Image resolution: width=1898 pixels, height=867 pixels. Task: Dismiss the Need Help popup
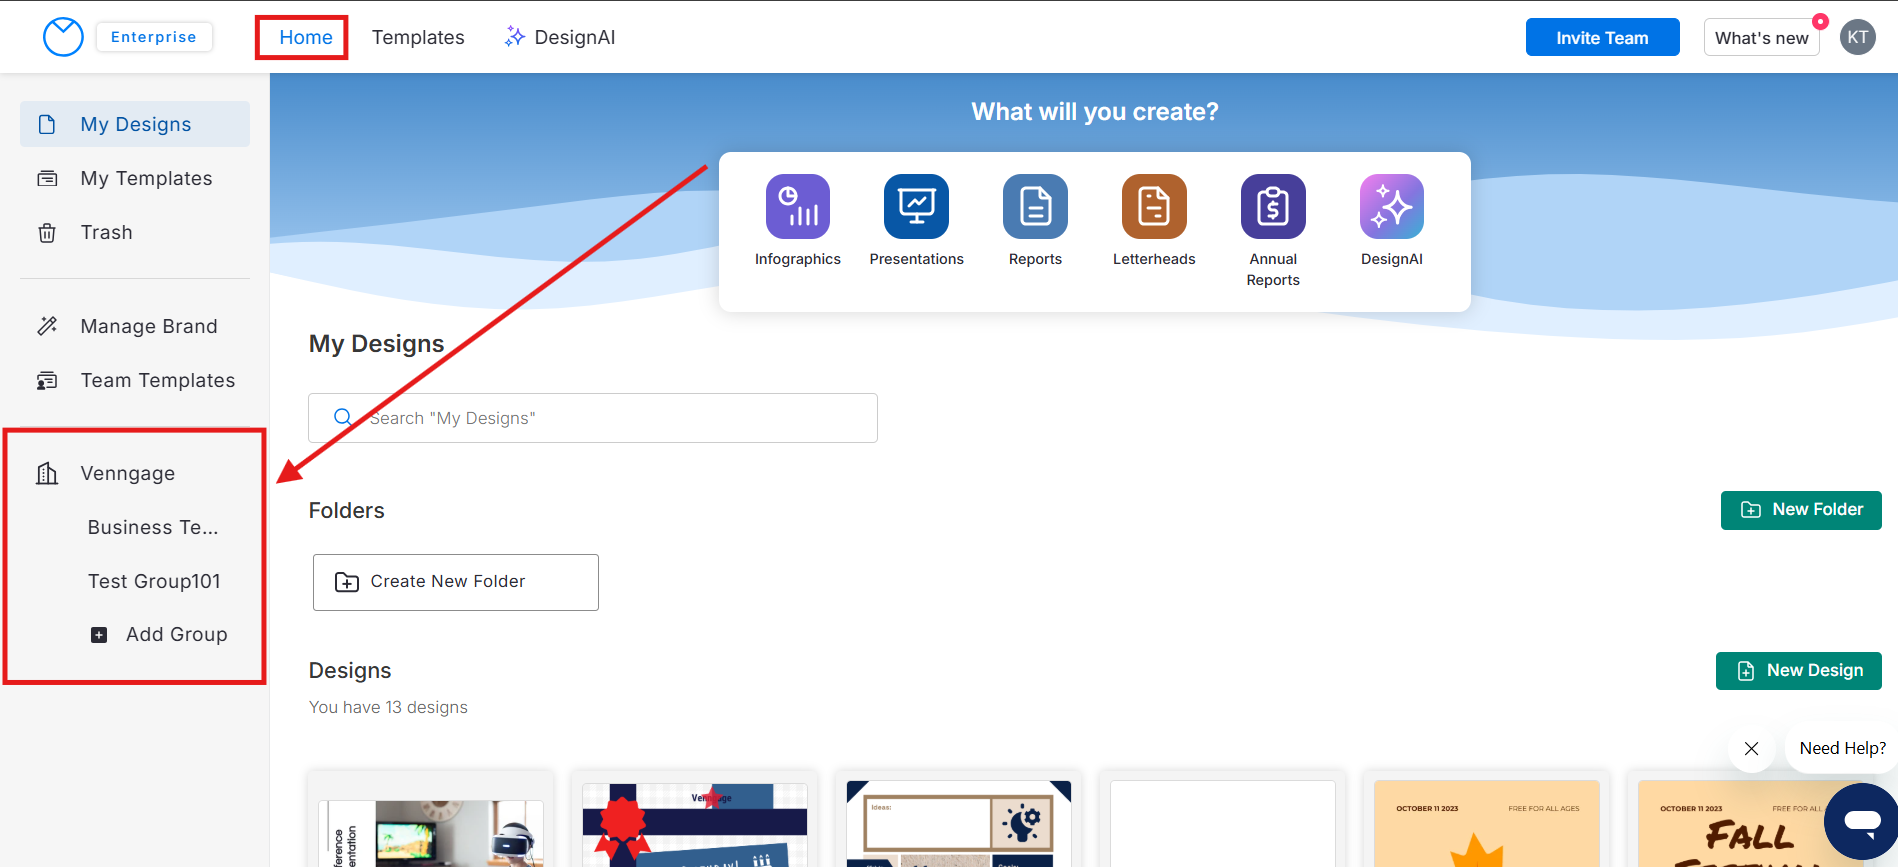coord(1751,748)
